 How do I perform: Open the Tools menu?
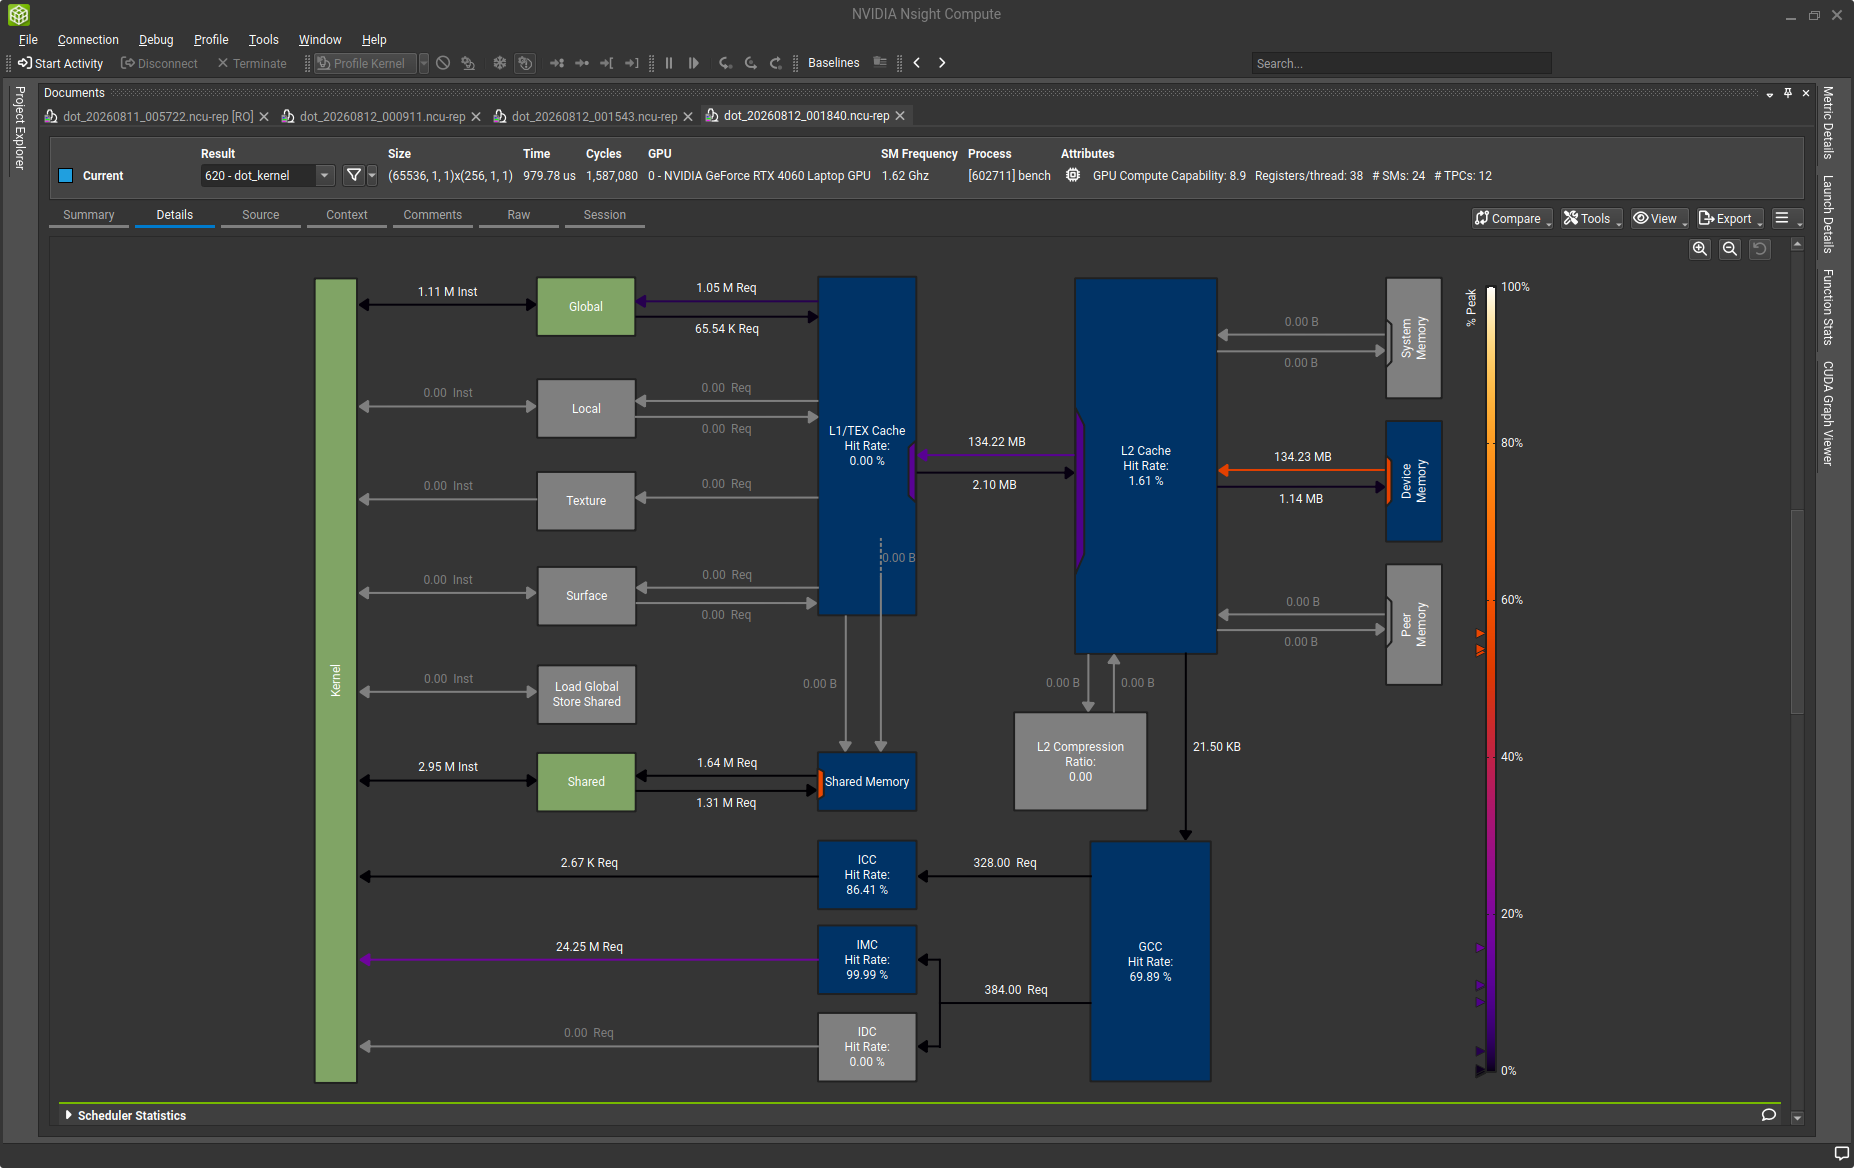(x=264, y=40)
